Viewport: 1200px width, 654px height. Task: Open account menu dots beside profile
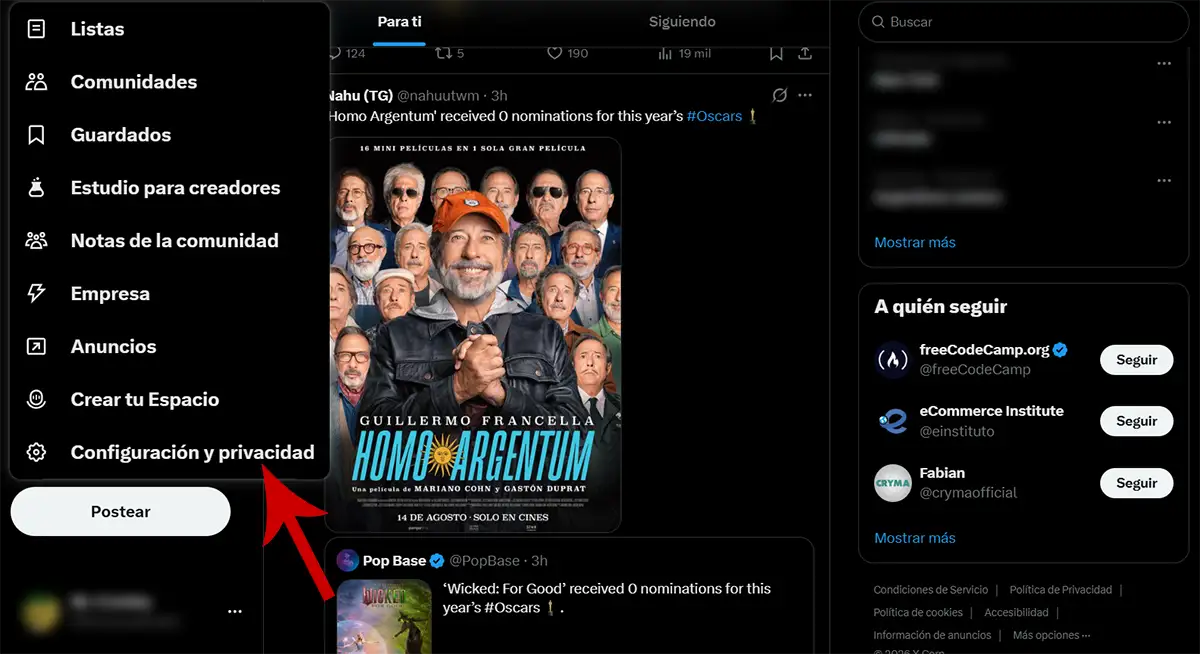[x=234, y=611]
